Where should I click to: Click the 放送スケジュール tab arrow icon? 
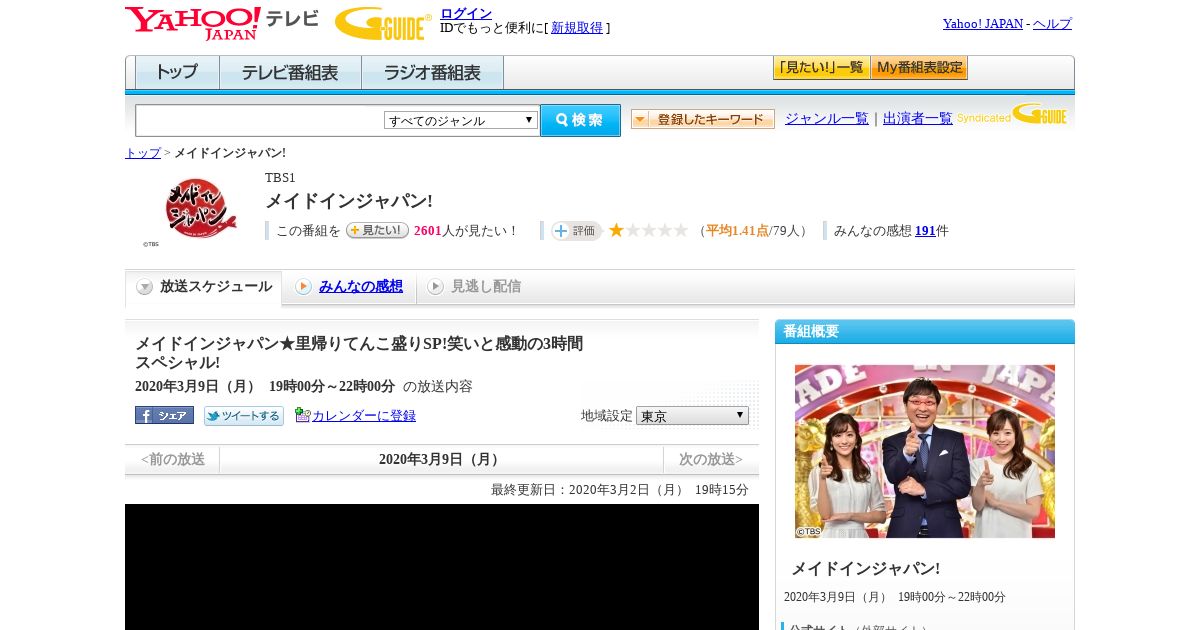145,287
